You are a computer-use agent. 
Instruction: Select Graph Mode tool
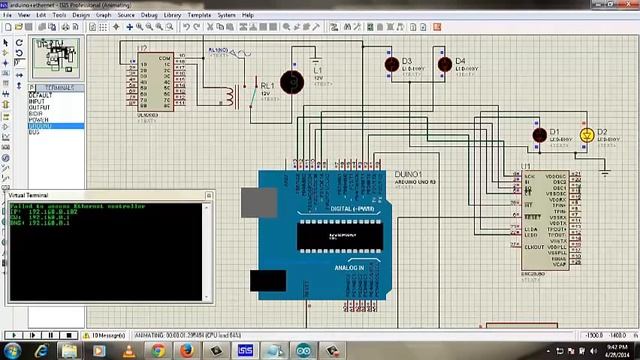(x=6, y=137)
